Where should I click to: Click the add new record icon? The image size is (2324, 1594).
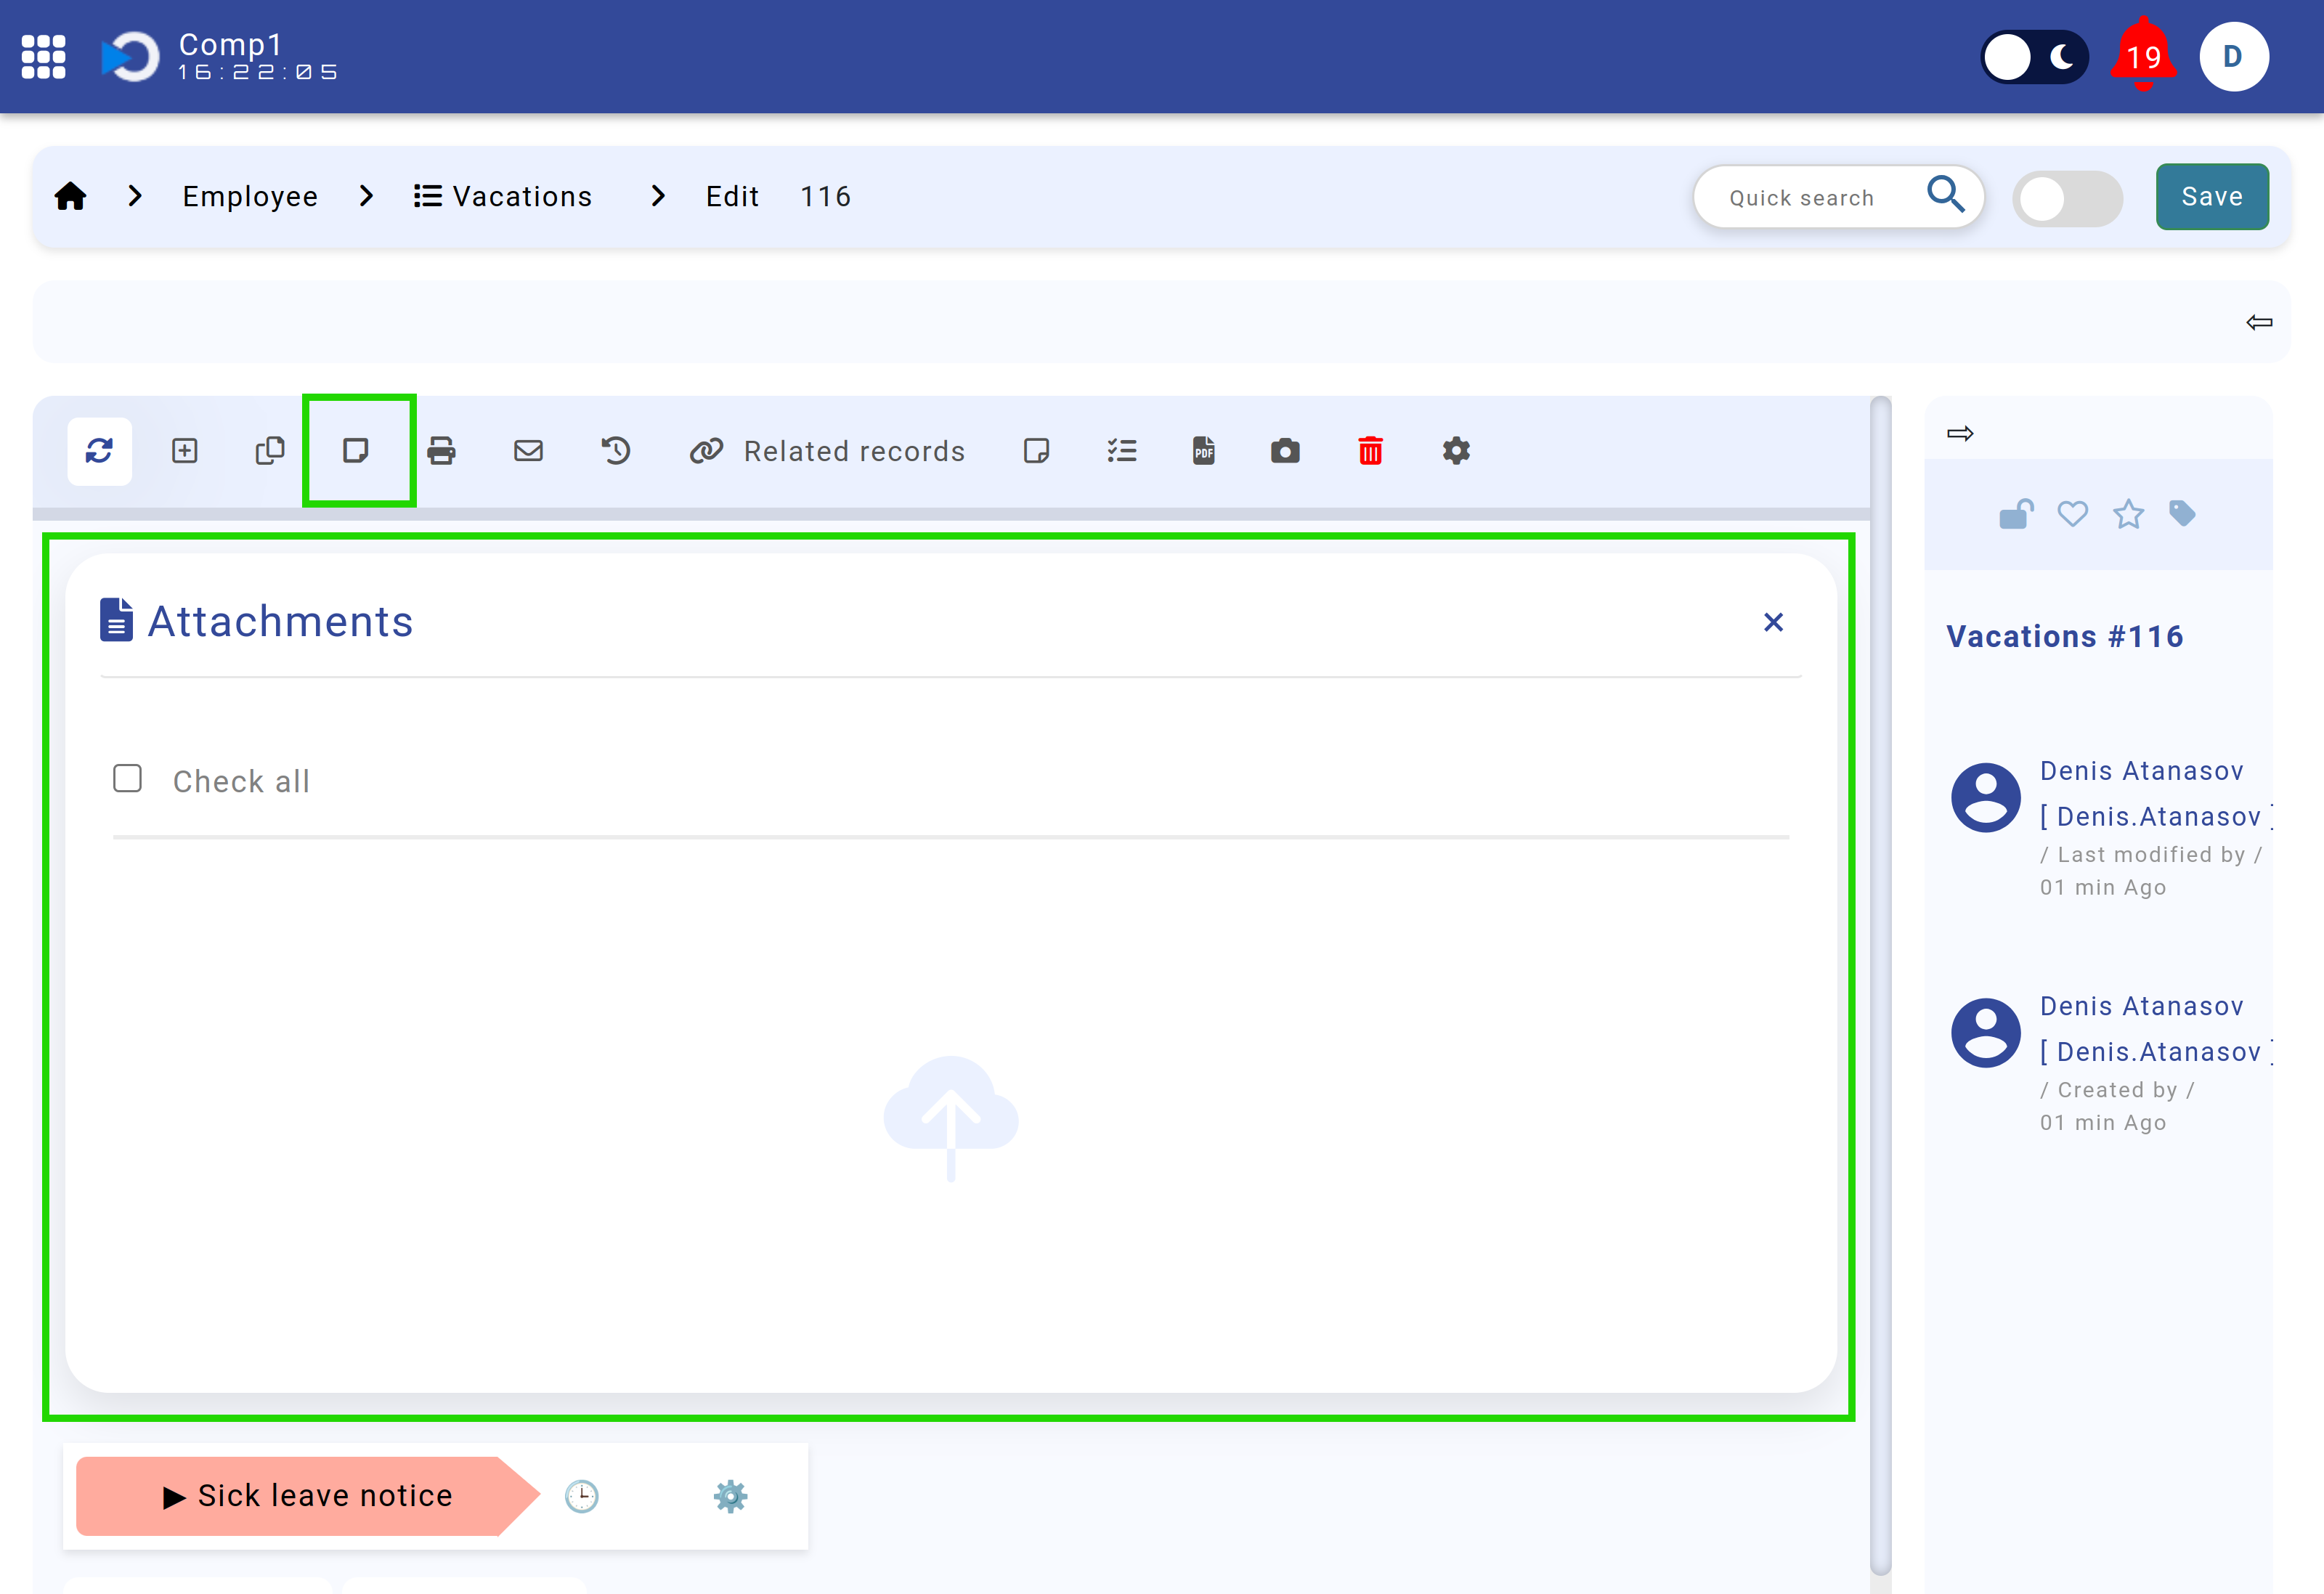(185, 450)
